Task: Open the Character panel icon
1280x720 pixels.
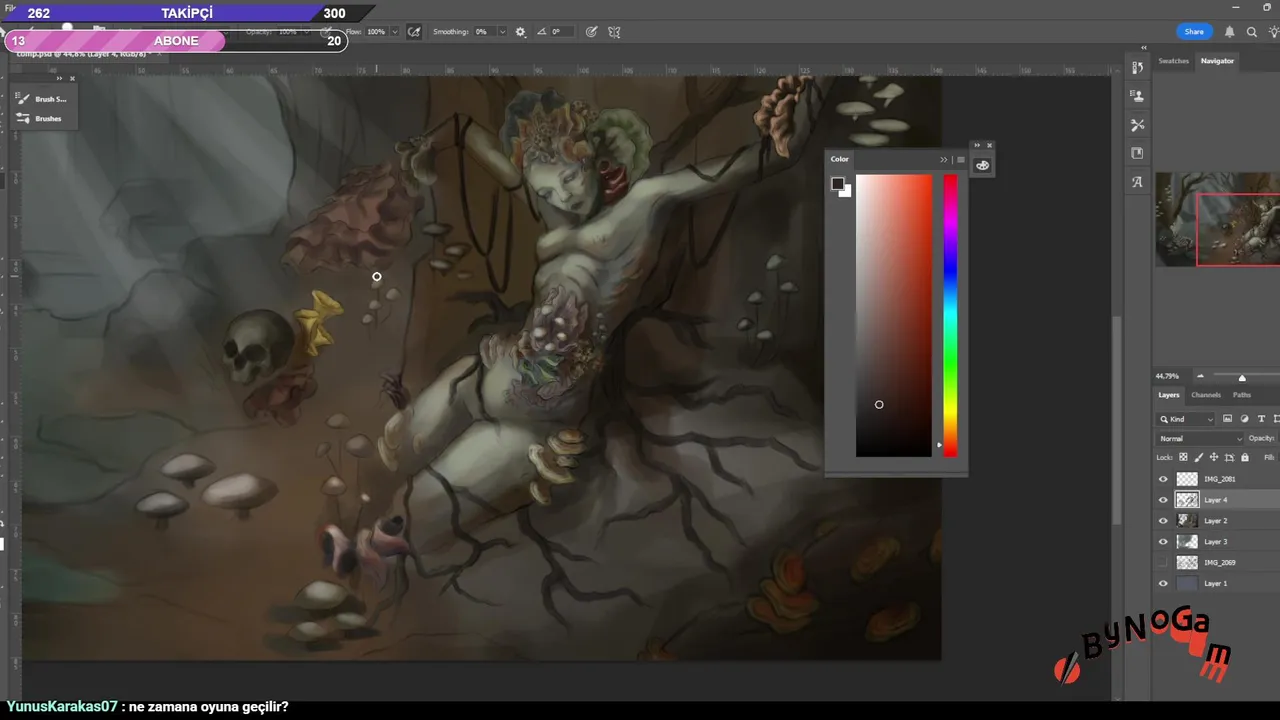Action: coord(1137,182)
